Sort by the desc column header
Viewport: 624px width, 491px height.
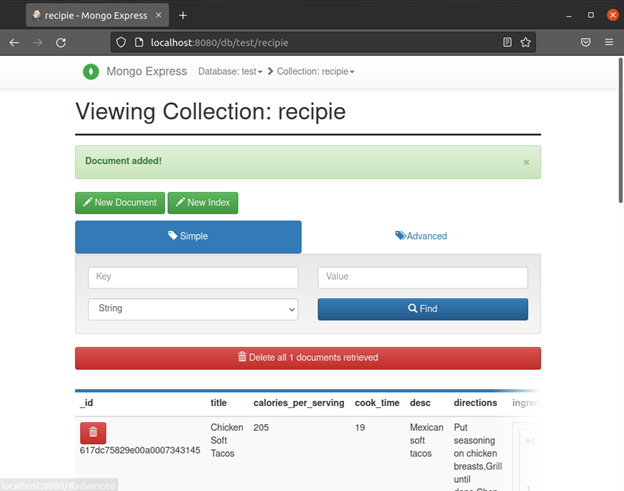click(420, 403)
